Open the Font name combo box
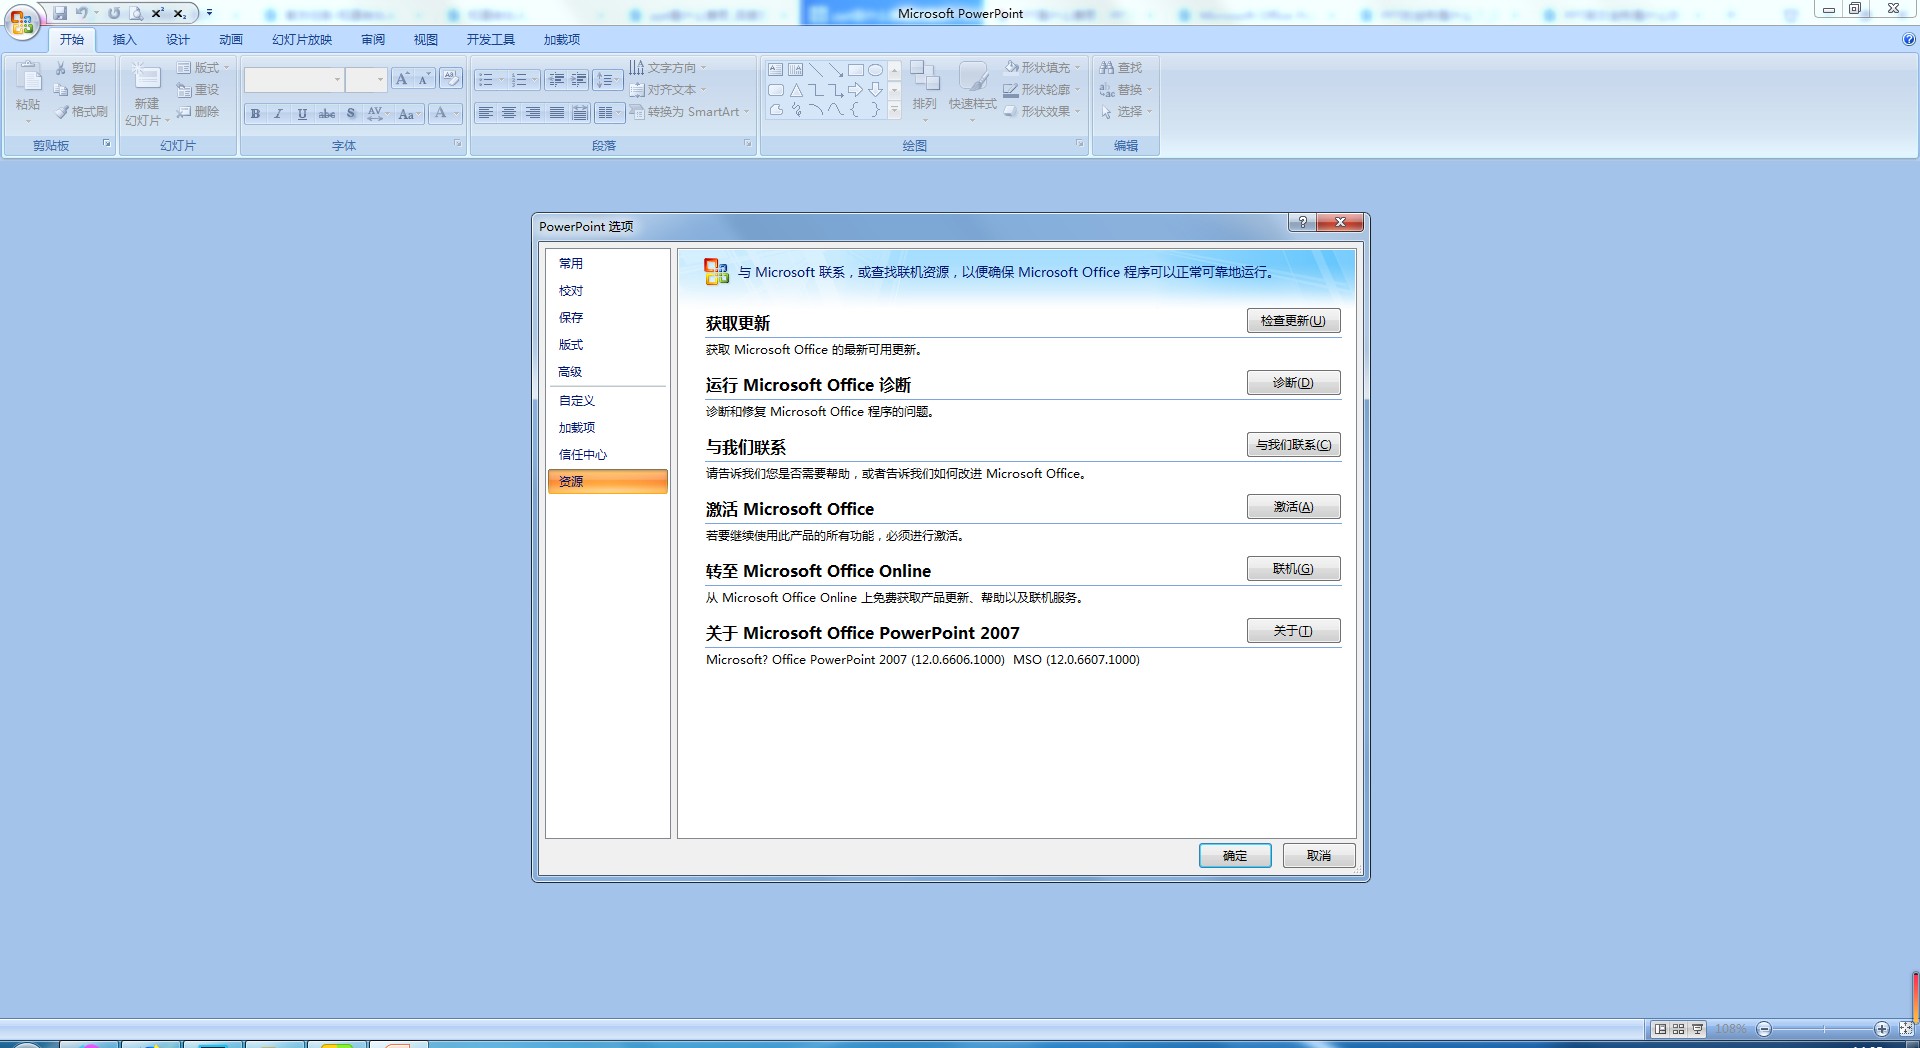Viewport: 1920px width, 1048px height. 294,79
